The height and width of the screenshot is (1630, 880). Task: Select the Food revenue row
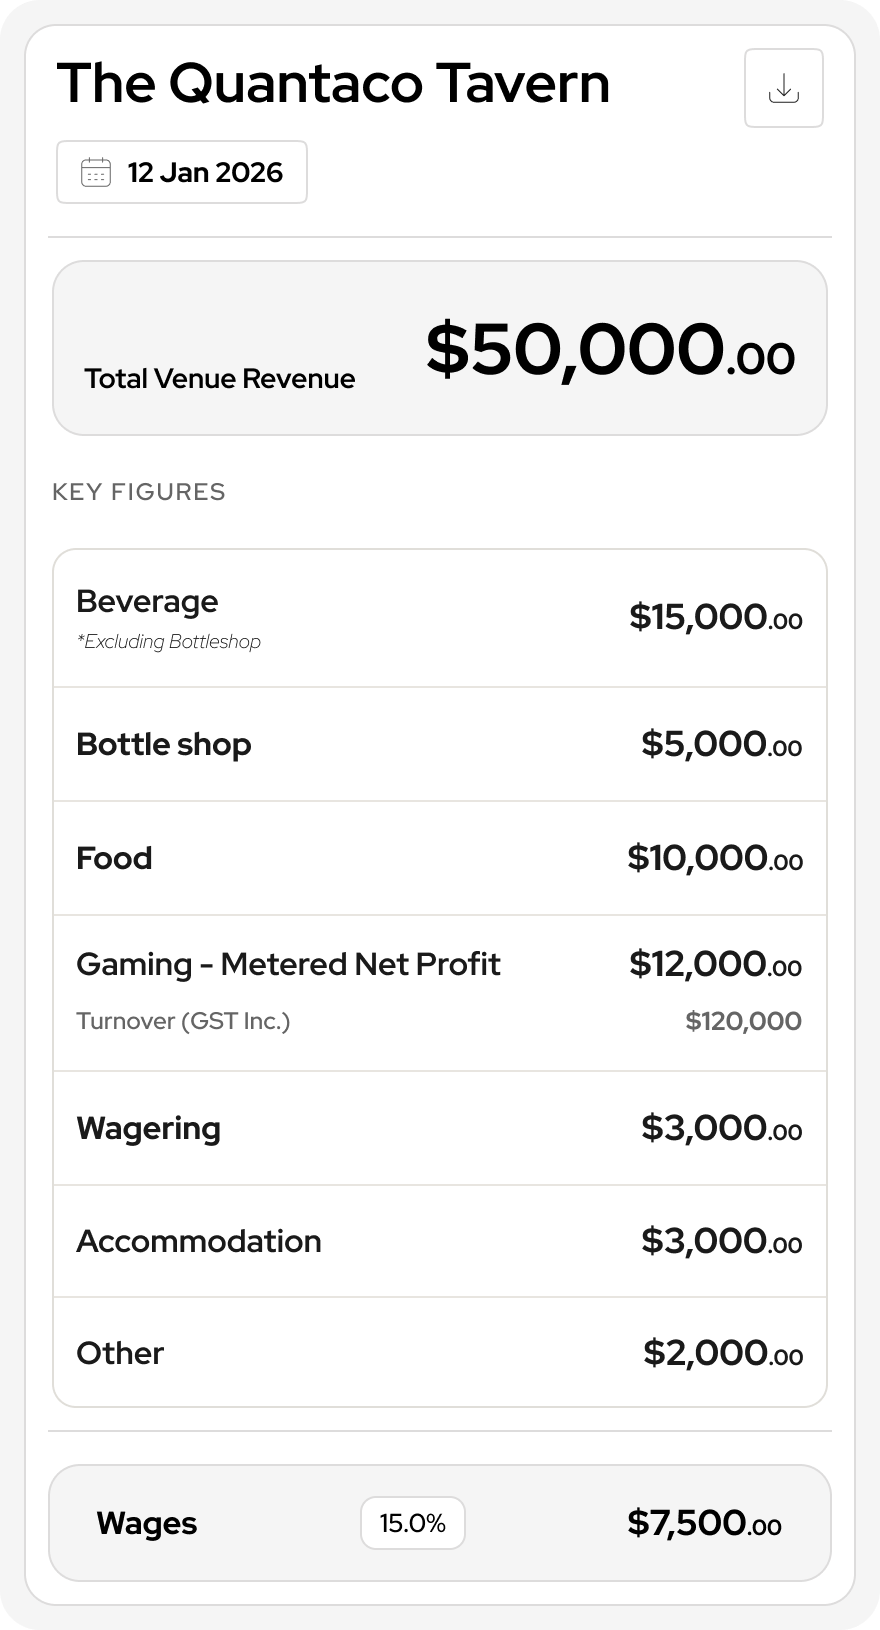(440, 858)
